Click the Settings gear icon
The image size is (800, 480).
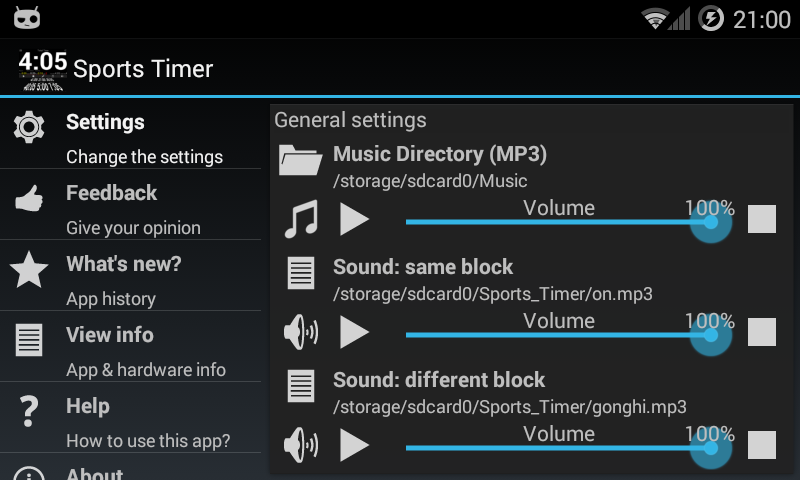point(29,127)
